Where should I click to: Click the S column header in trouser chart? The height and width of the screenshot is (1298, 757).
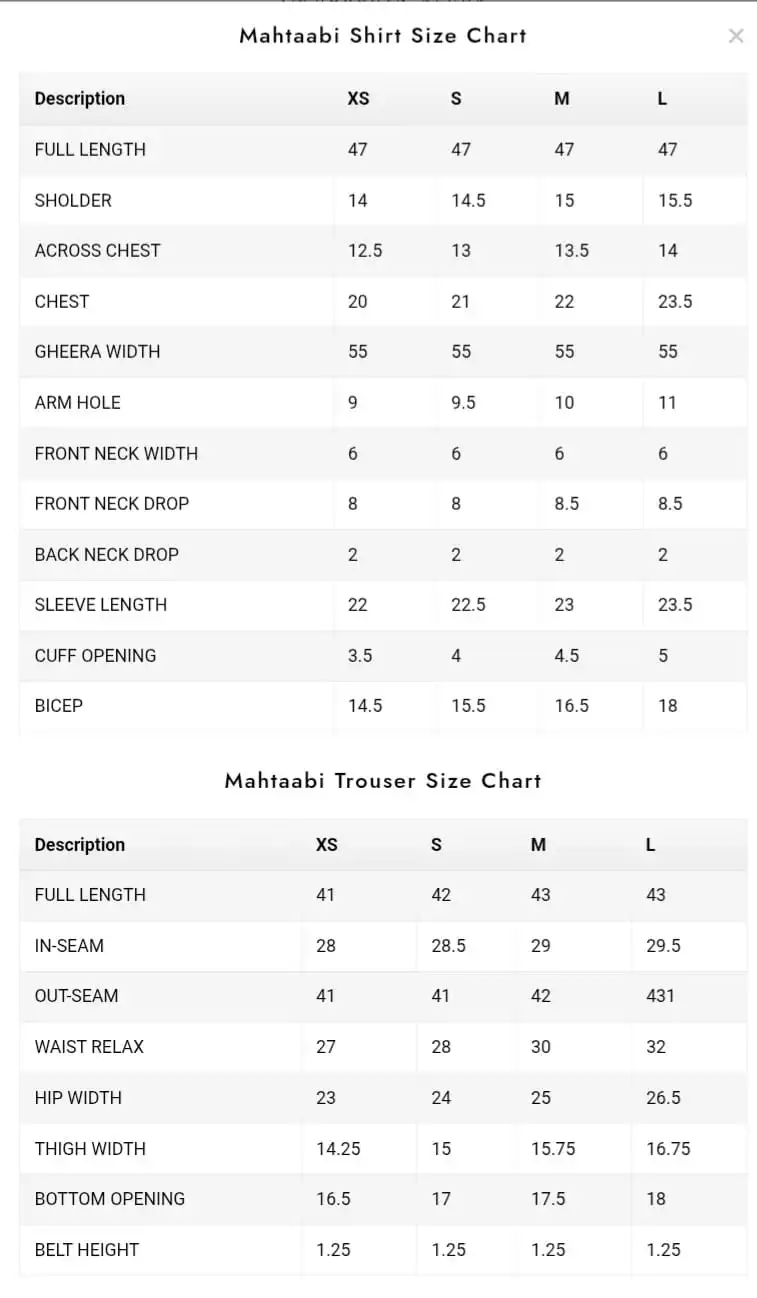pyautogui.click(x=436, y=844)
